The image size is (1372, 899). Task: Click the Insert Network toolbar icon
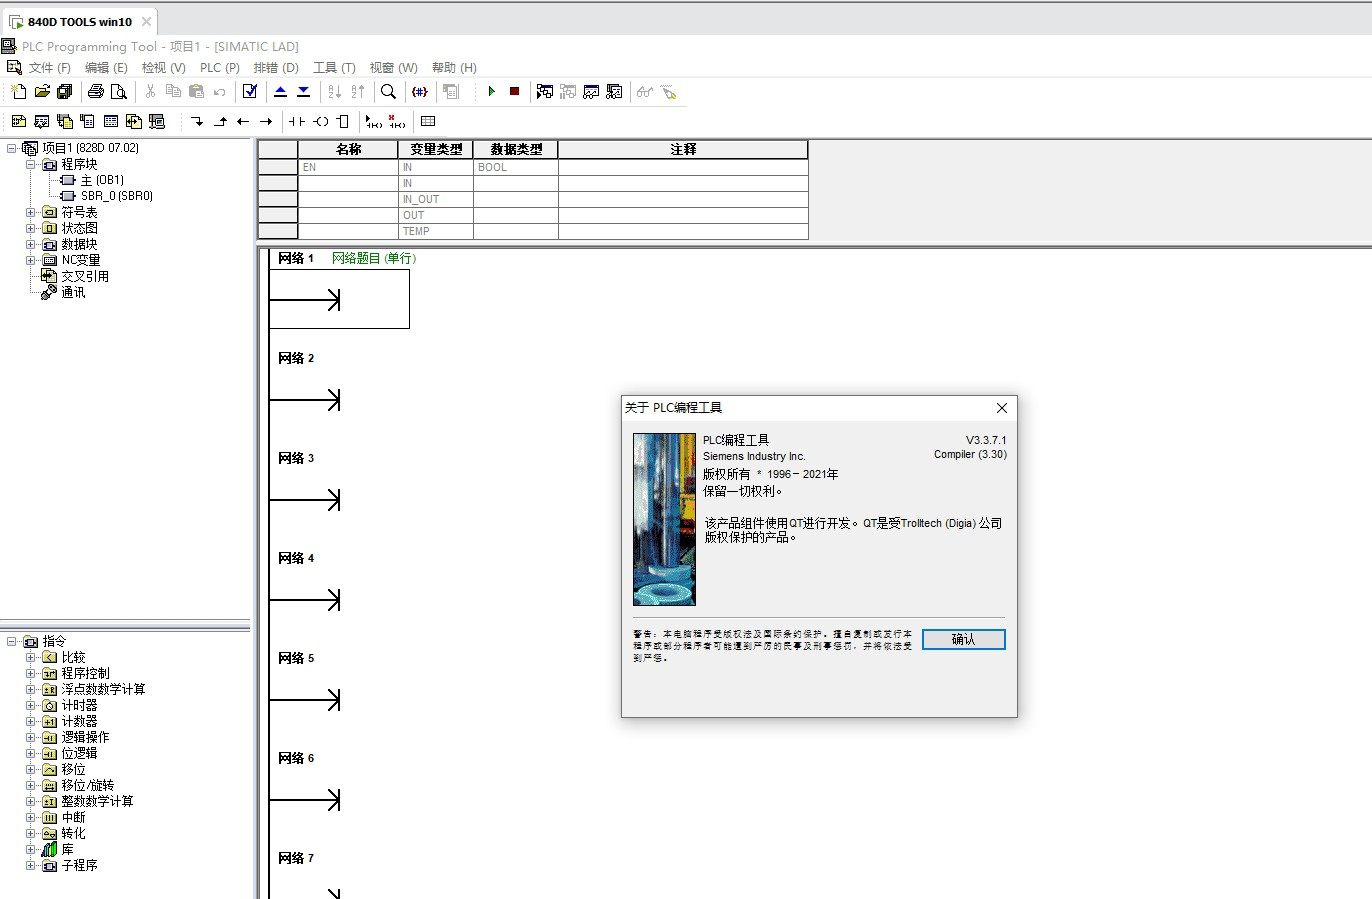click(373, 122)
